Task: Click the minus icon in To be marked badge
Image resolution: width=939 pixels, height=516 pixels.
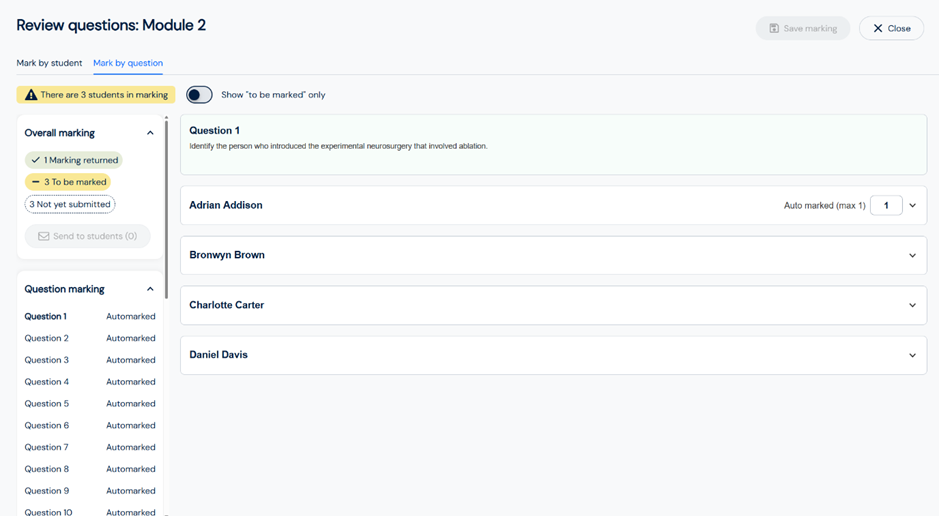Action: coord(35,182)
